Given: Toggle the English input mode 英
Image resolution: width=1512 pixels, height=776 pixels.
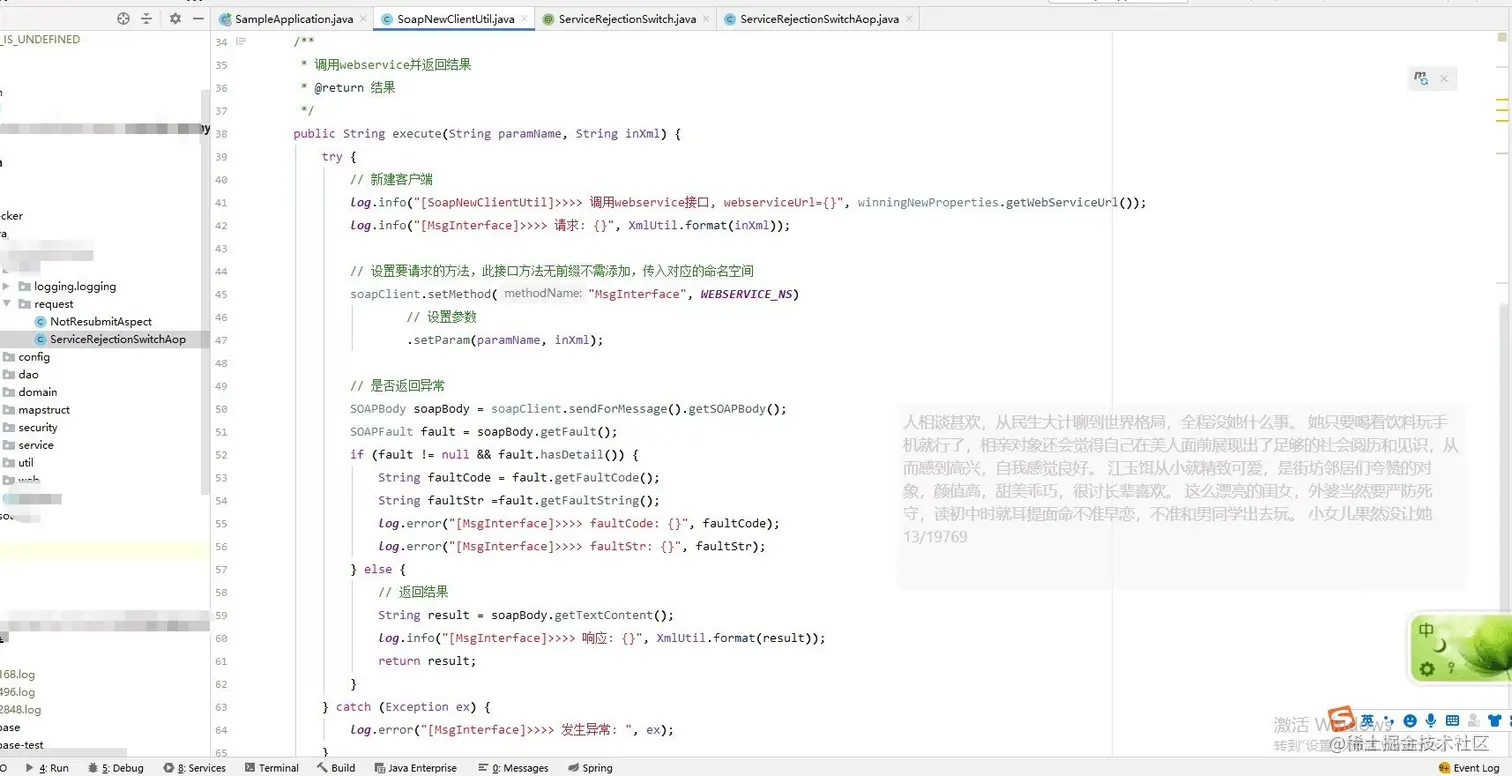Looking at the screenshot, I should (1367, 720).
